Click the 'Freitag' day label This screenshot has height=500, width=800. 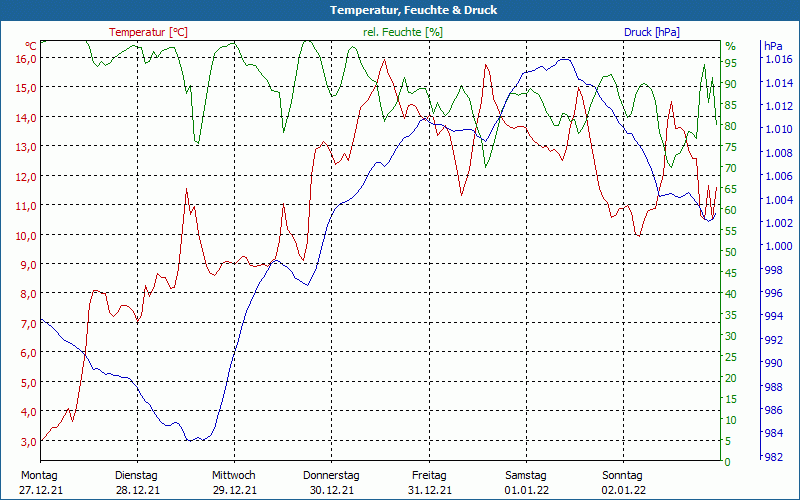[429, 475]
